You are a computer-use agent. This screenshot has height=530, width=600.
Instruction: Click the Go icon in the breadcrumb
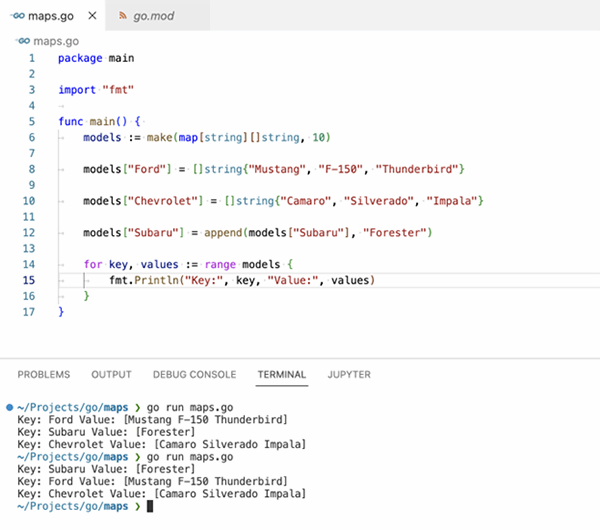click(21, 40)
